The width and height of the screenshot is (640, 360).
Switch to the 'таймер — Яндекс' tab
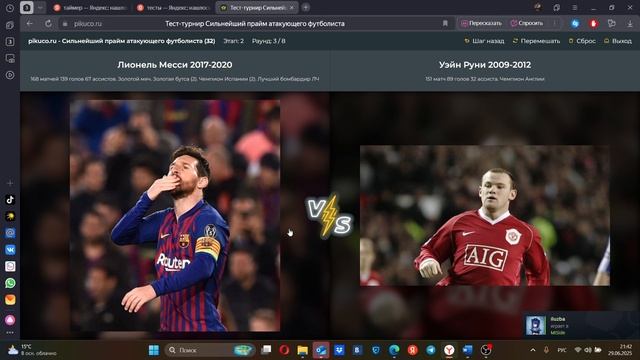pos(90,8)
